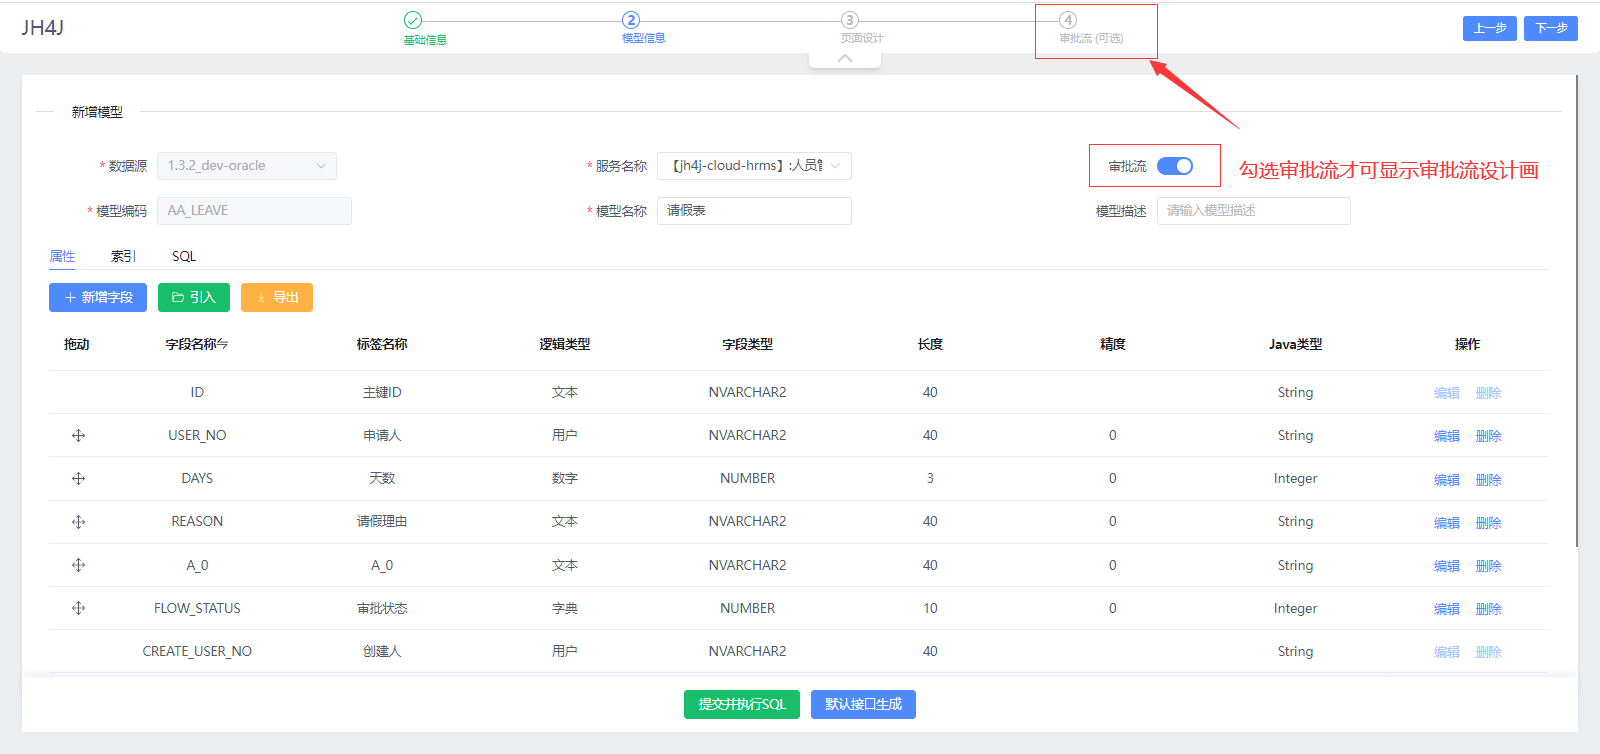Click the drag handle in the A_0 row

point(78,565)
